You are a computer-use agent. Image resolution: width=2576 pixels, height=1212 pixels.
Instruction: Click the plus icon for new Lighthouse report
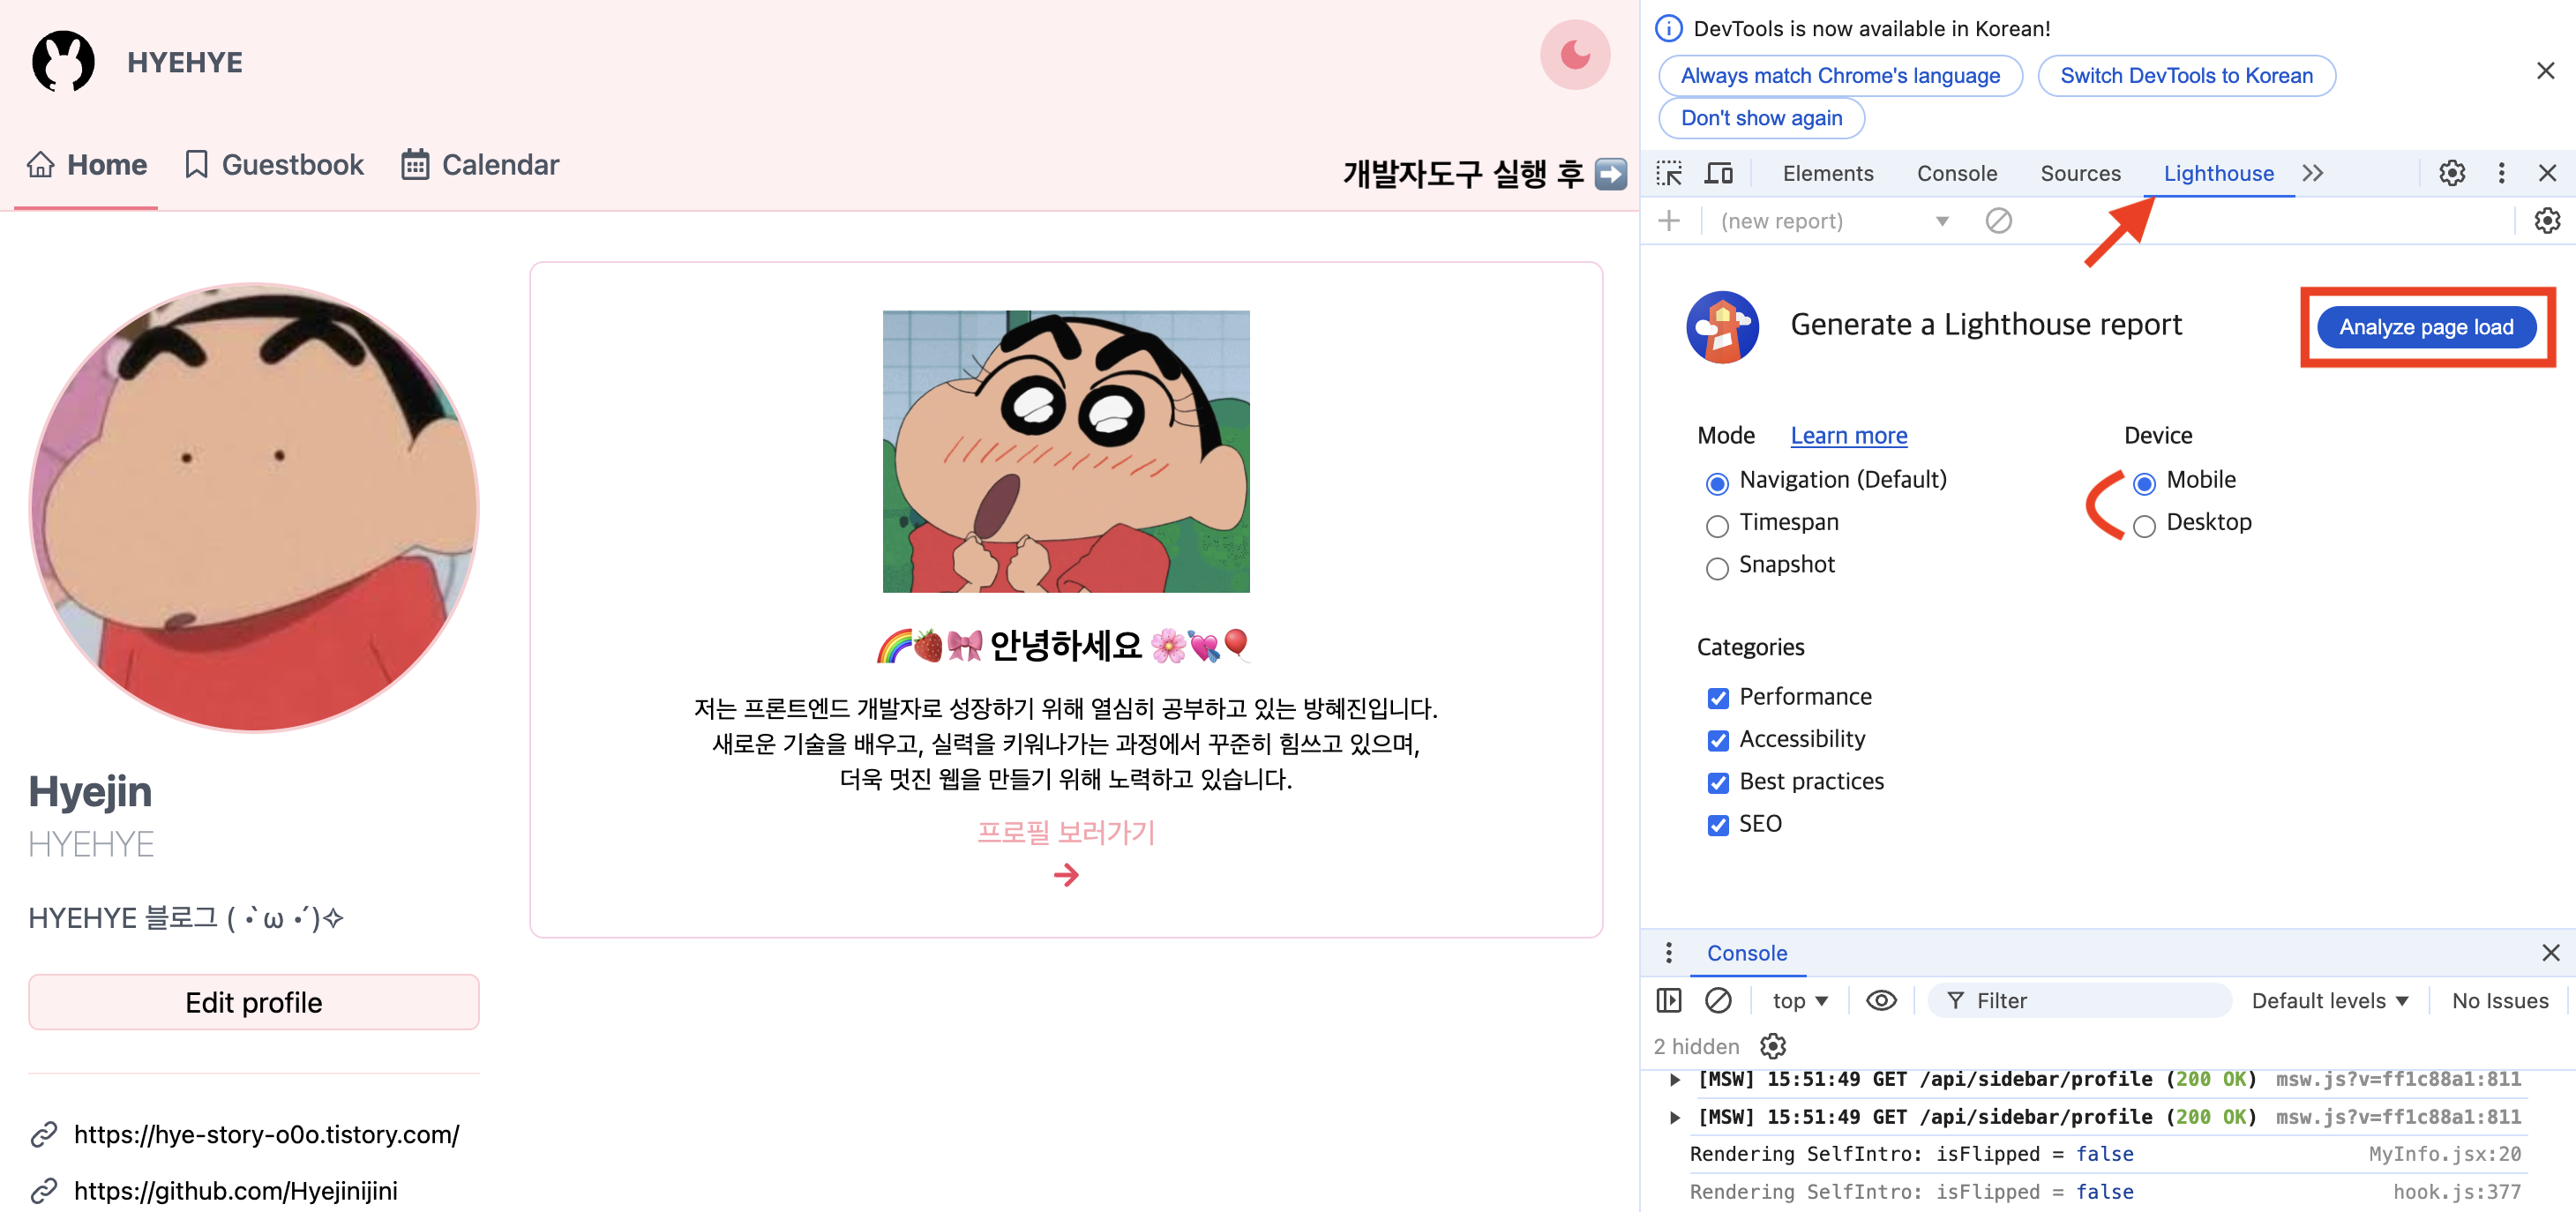[x=1668, y=221]
